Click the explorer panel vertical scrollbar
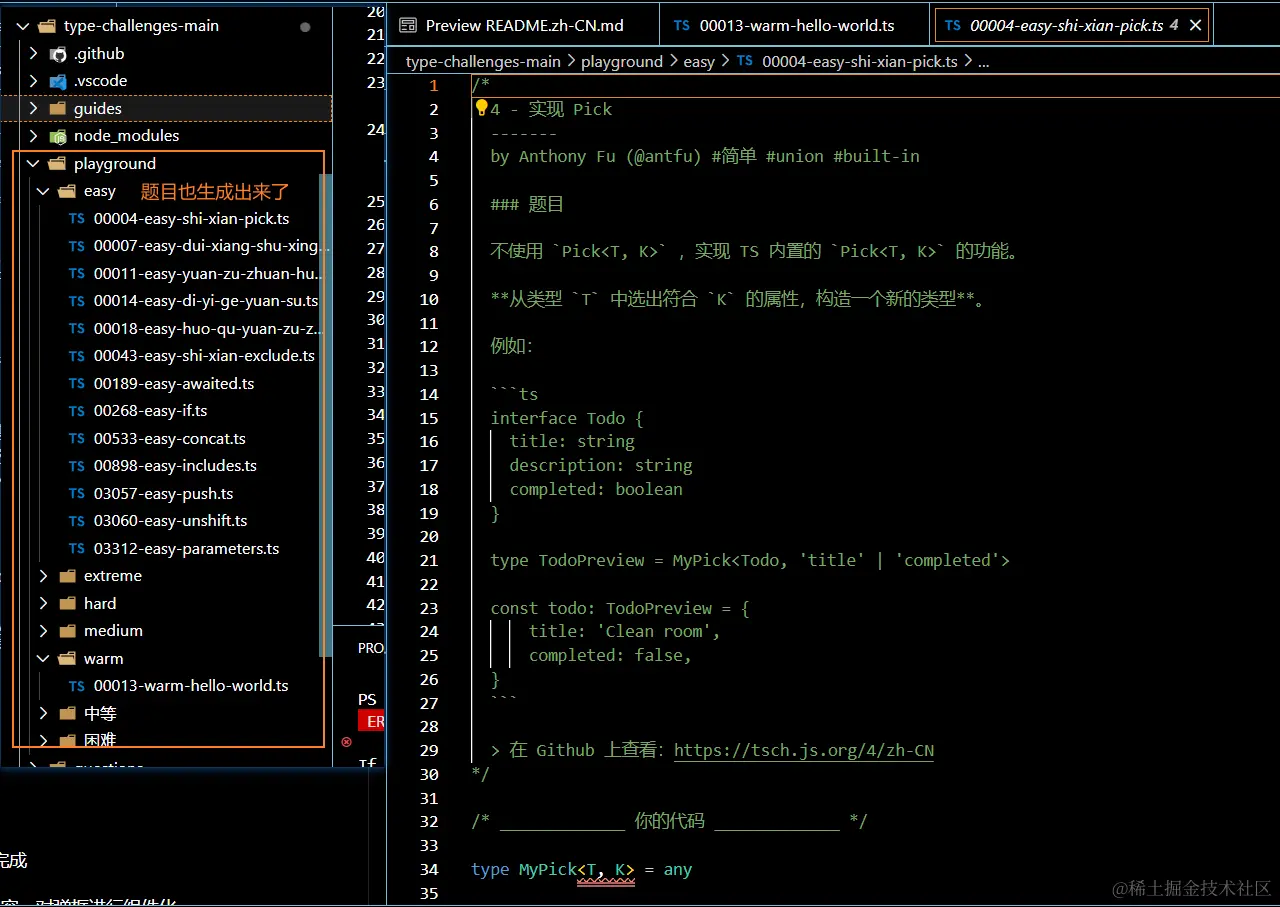 (x=325, y=415)
